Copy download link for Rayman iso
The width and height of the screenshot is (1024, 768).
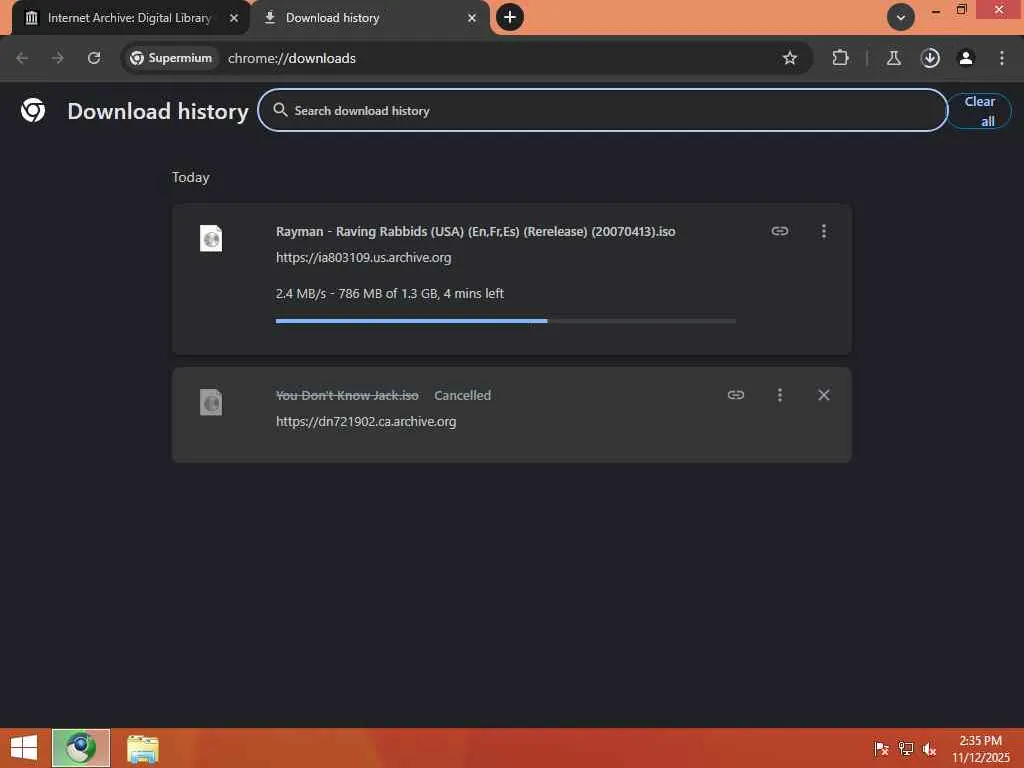pos(780,231)
